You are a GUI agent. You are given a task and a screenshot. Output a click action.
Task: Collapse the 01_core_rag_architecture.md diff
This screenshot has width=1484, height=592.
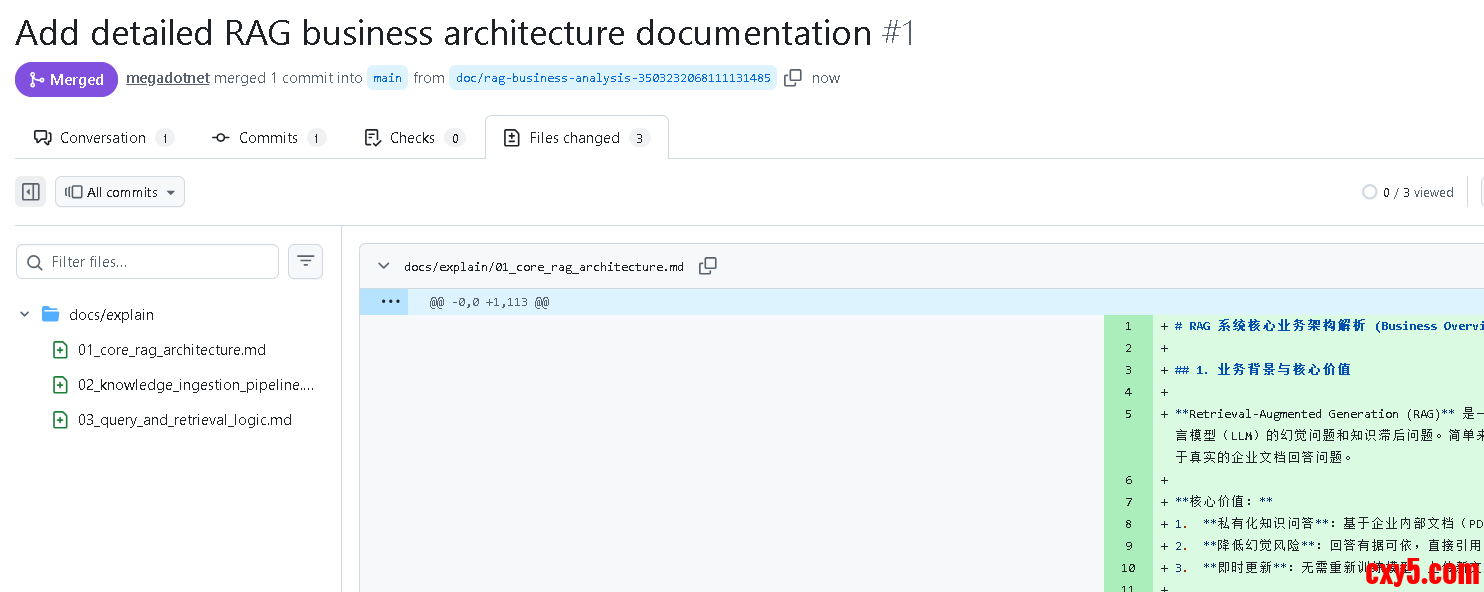coord(383,266)
